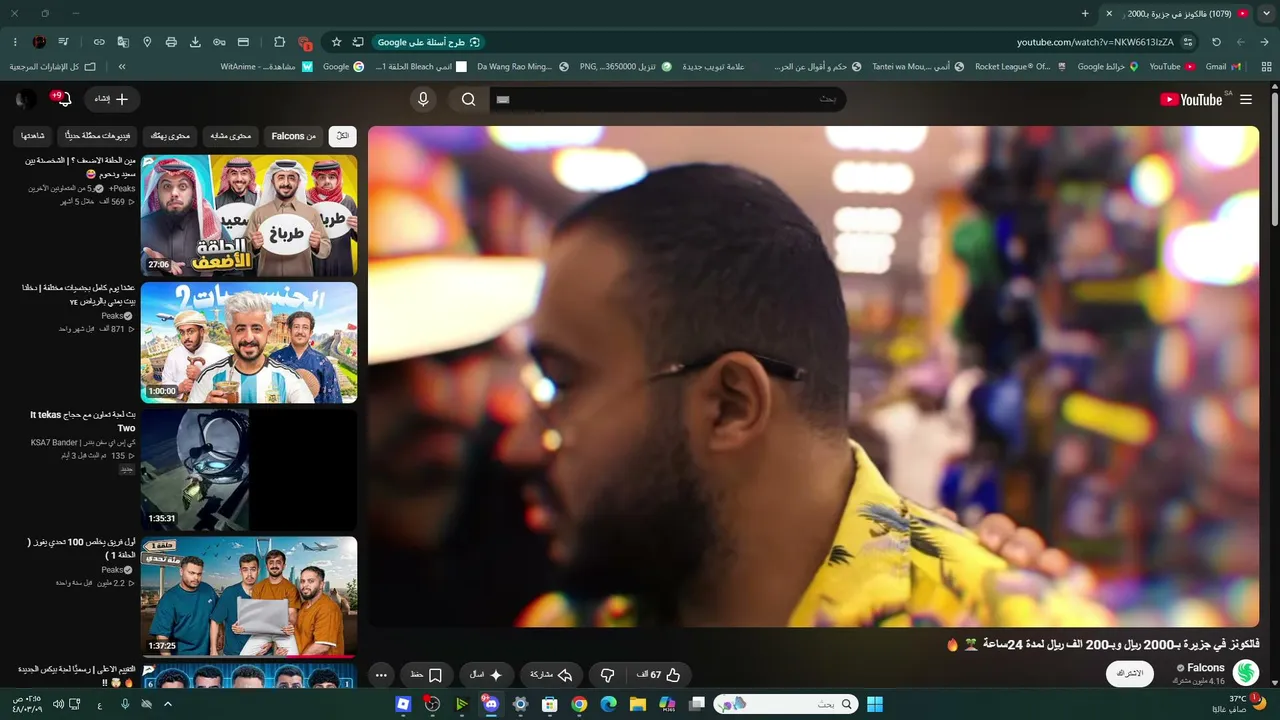Open the "كل الإشارات المرجعية" bookmarks folder
The width and height of the screenshot is (1280, 720).
pyautogui.click(x=53, y=66)
